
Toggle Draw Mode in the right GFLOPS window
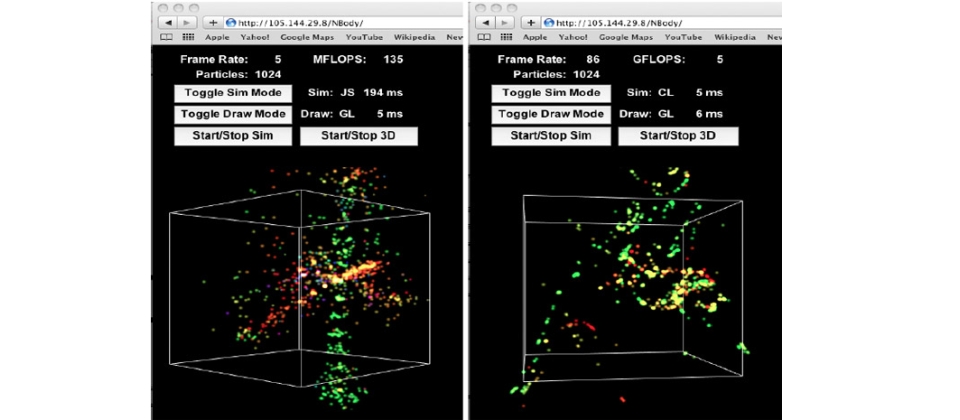548,114
